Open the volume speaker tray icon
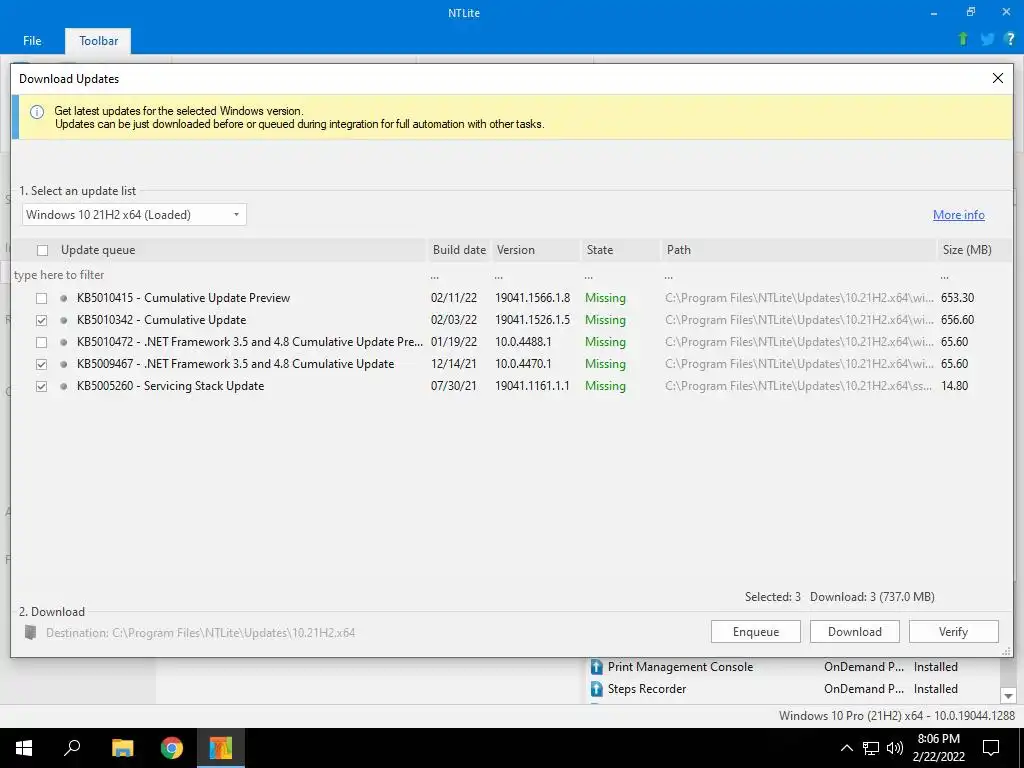Viewport: 1024px width, 768px height. click(895, 748)
